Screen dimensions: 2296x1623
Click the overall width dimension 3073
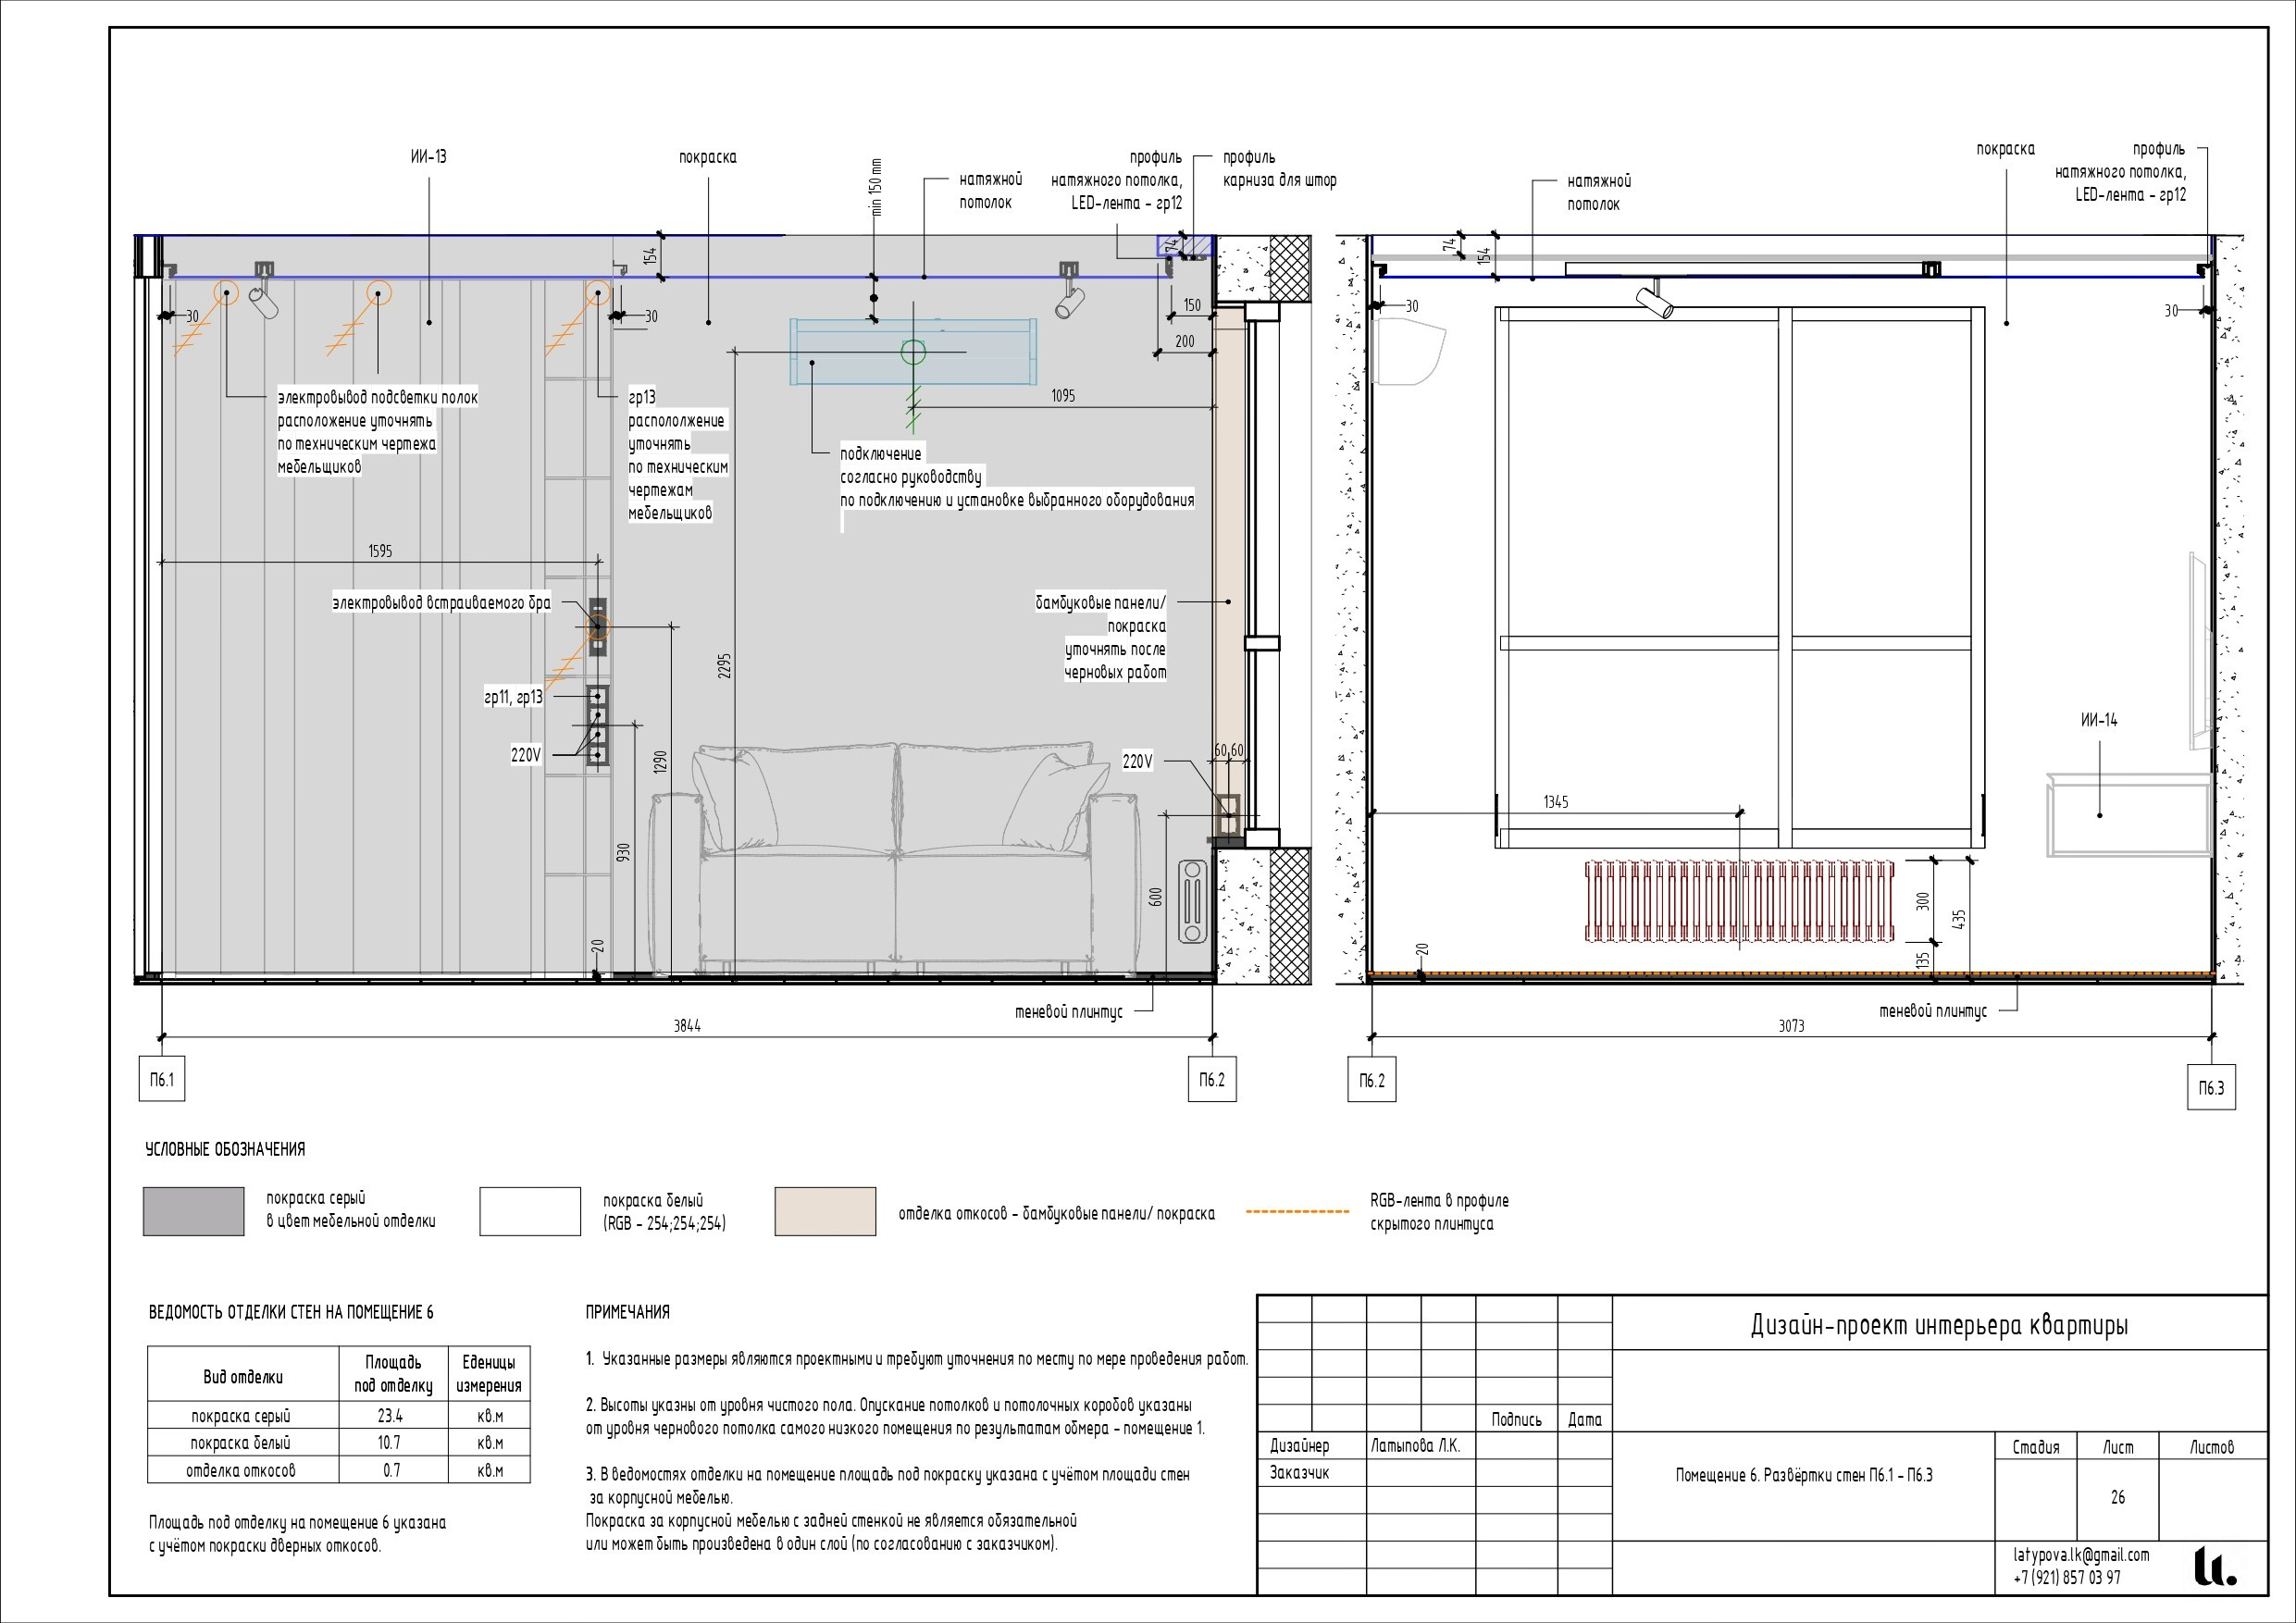[1791, 1026]
